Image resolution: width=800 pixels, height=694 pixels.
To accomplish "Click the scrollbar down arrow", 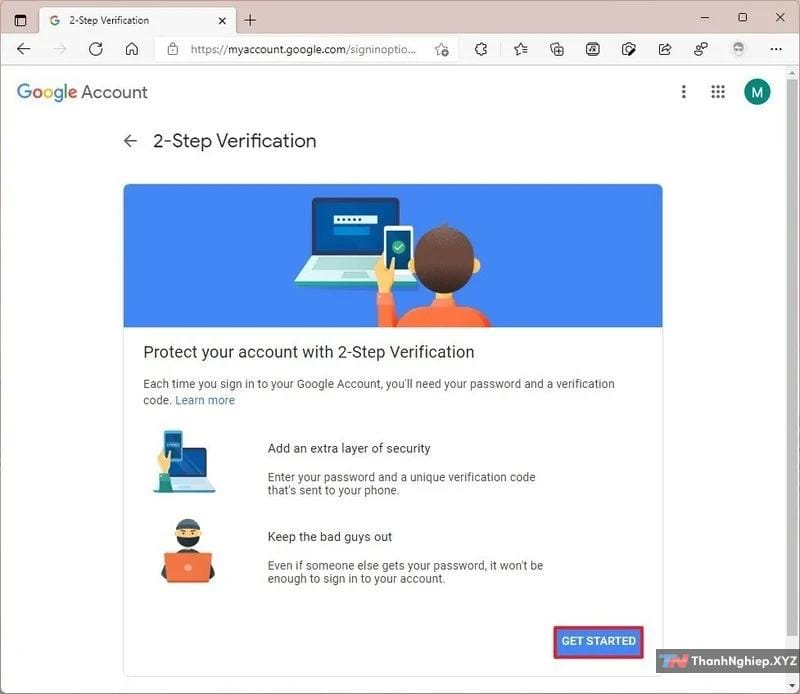I will tap(792, 685).
